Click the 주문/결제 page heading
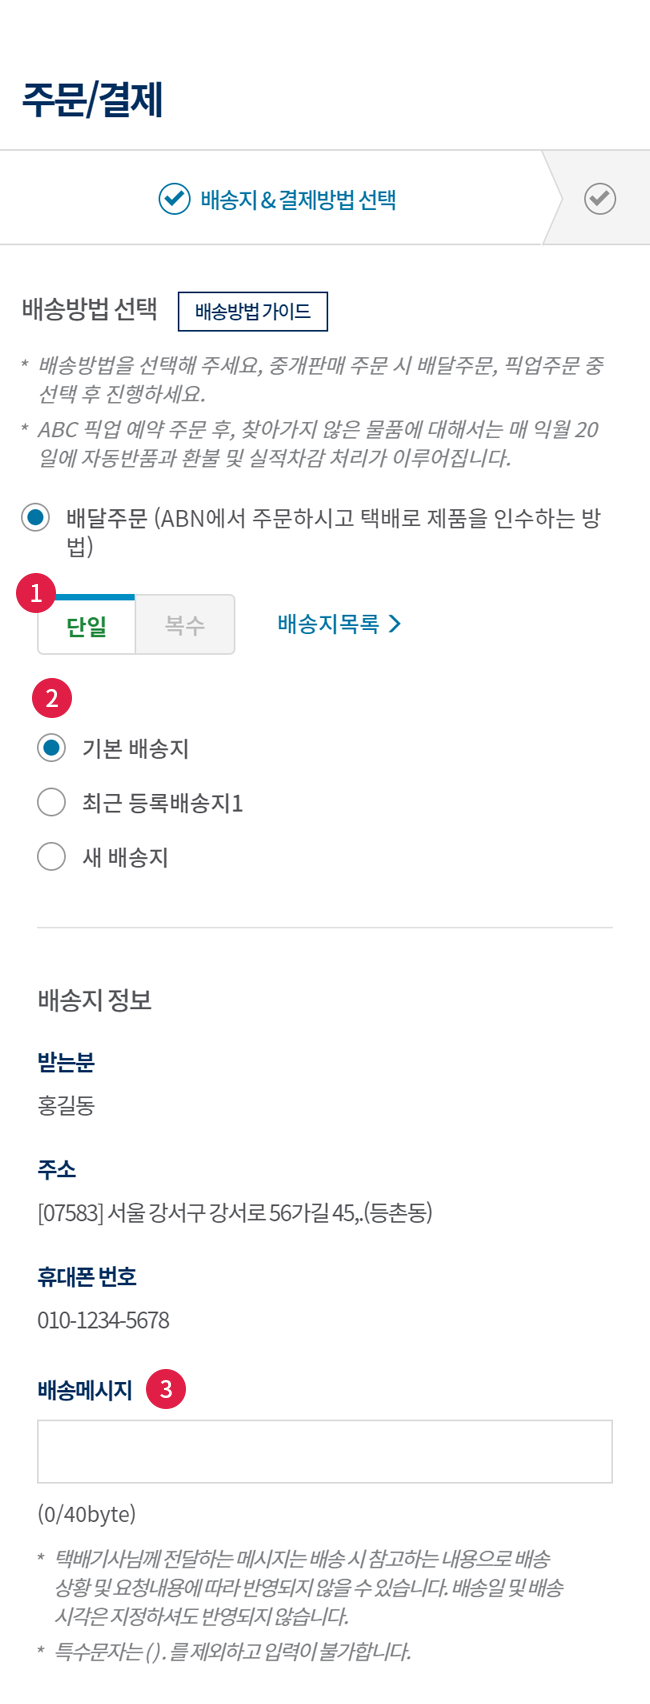650x1704 pixels. (92, 99)
